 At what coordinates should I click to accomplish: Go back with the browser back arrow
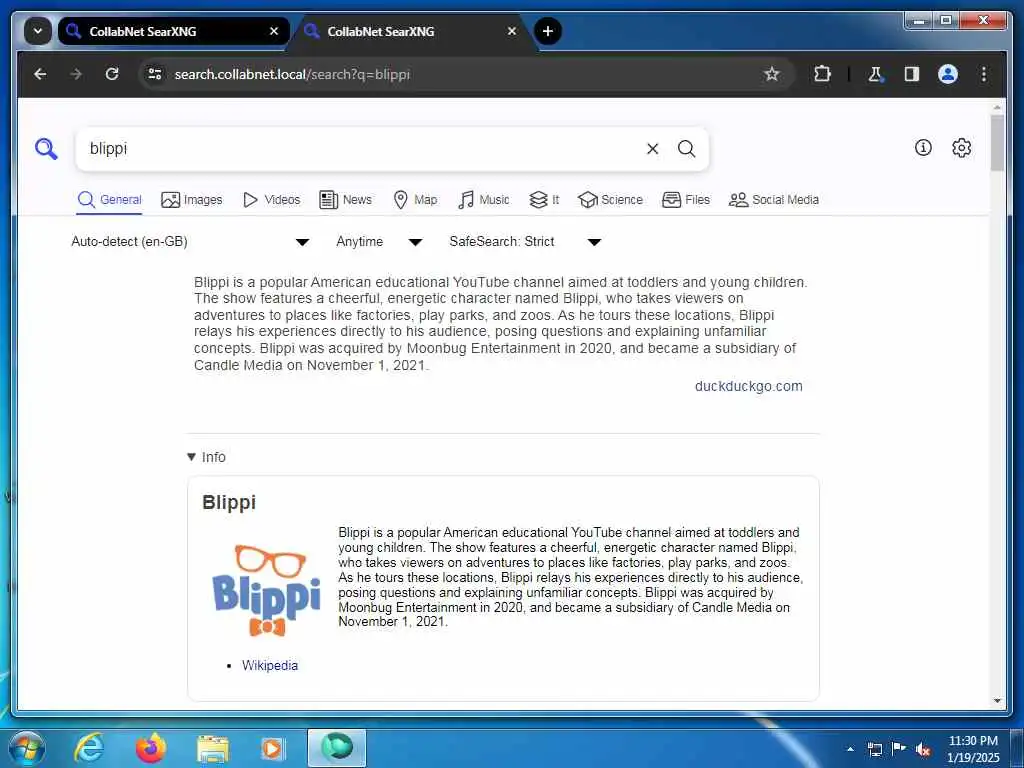[x=40, y=74]
